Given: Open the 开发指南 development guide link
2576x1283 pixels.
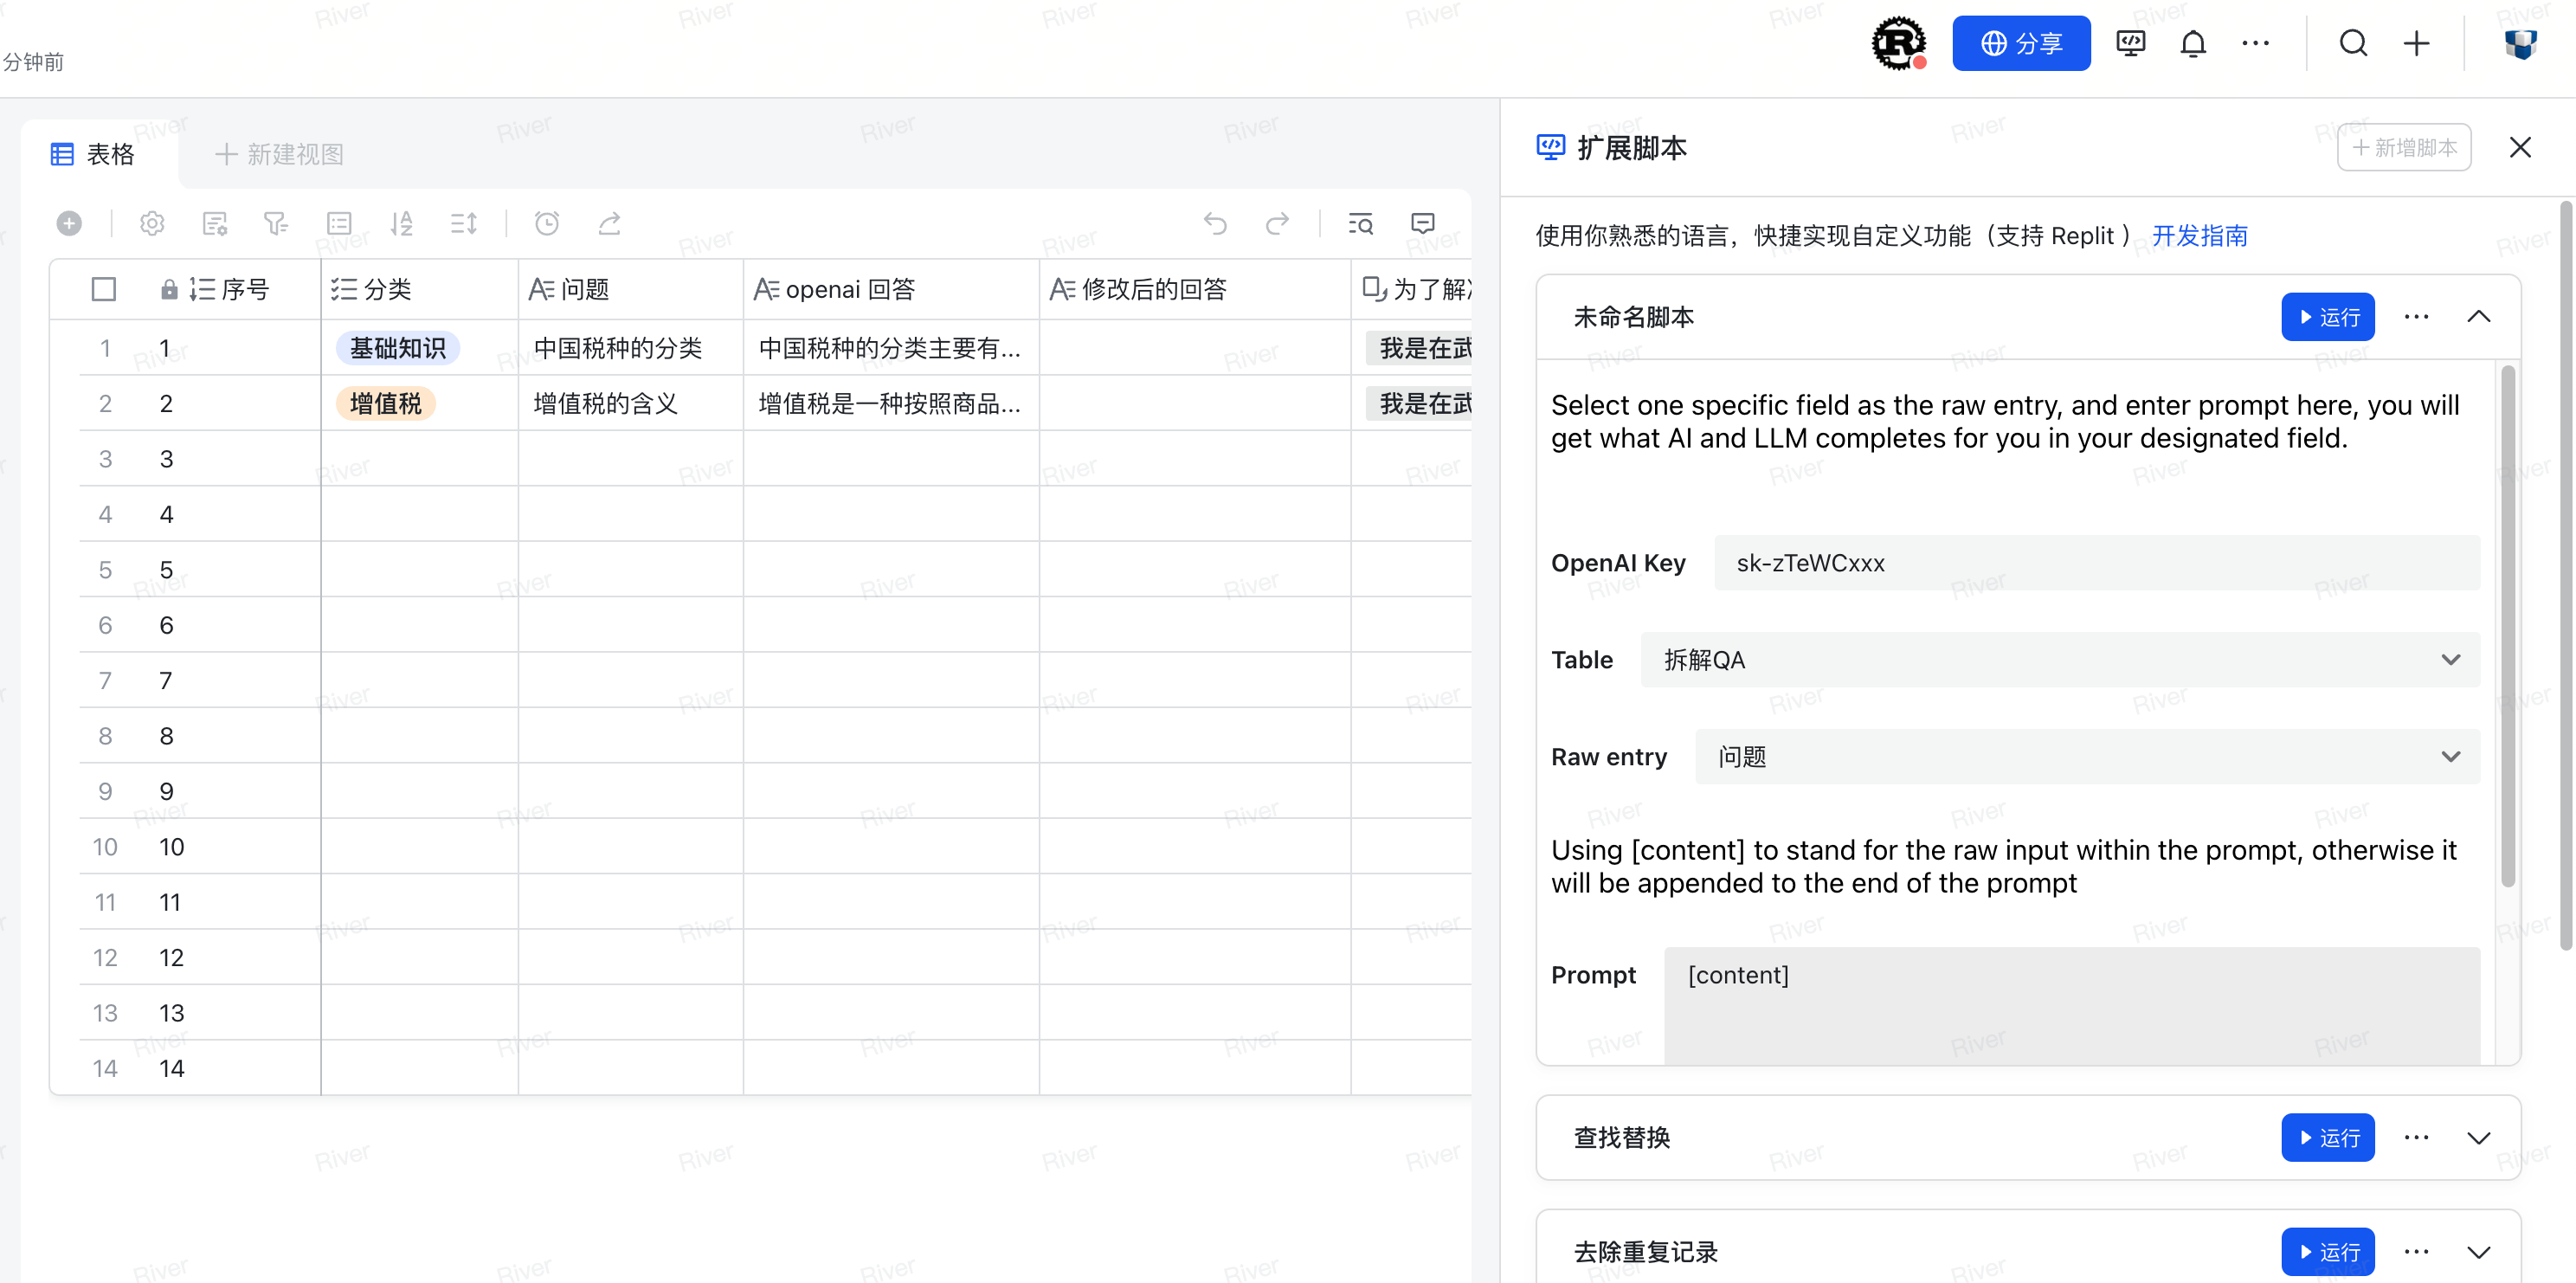Looking at the screenshot, I should 2199,235.
